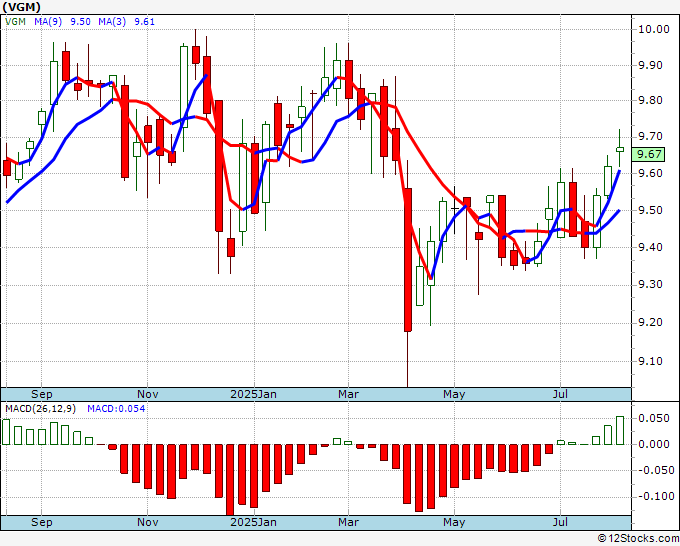Select the MA(3) legend label

pyautogui.click(x=112, y=22)
